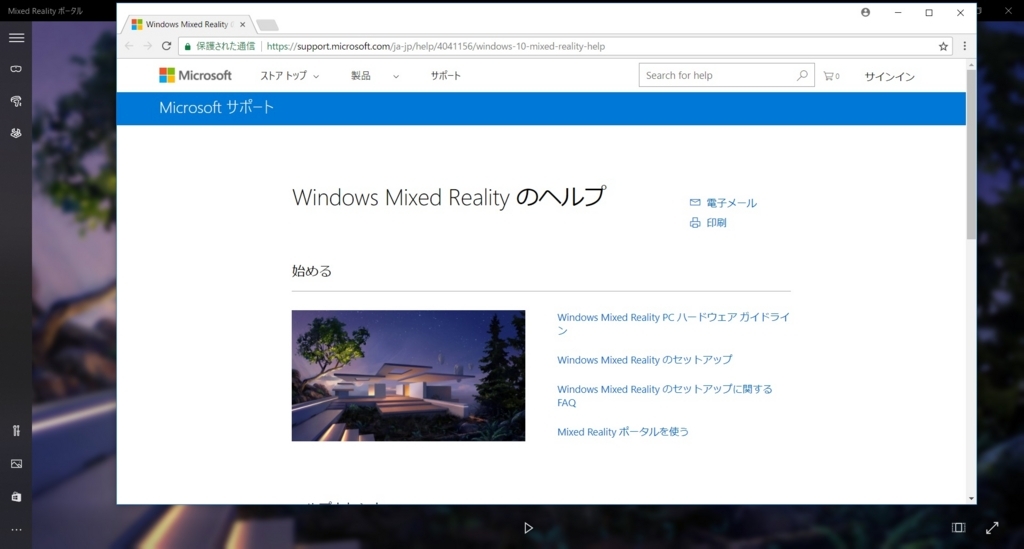1024x549 pixels.
Task: Open the Mixed Reality Portal hamburger menu
Action: 16,38
